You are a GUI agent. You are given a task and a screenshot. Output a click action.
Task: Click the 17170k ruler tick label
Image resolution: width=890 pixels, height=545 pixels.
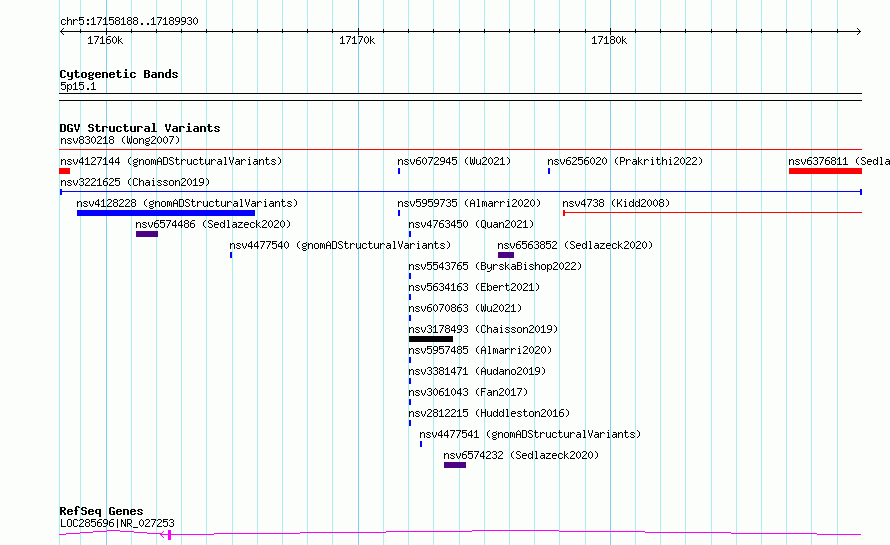[x=357, y=40]
